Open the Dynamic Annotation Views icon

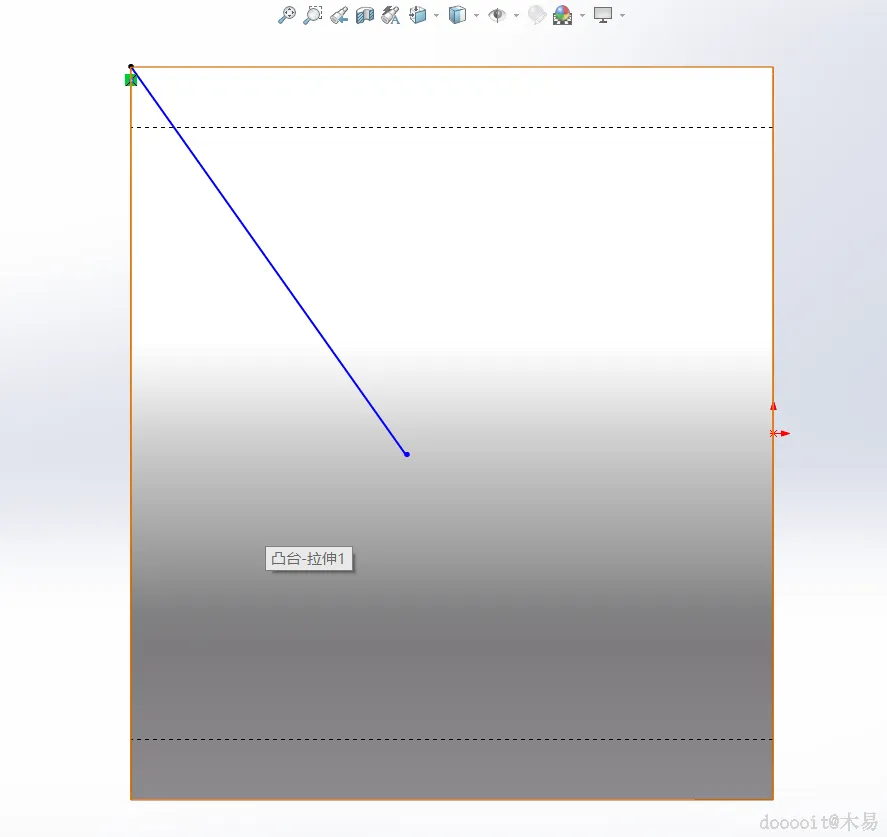coord(391,15)
